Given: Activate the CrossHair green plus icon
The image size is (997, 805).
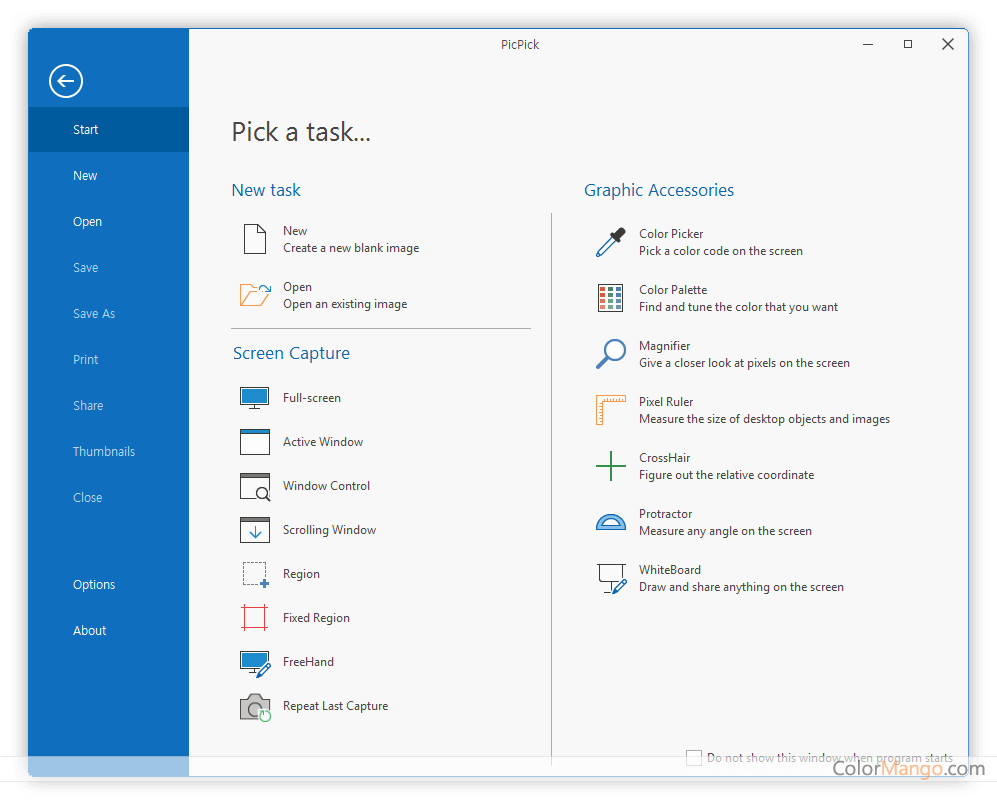Looking at the screenshot, I should (x=610, y=466).
